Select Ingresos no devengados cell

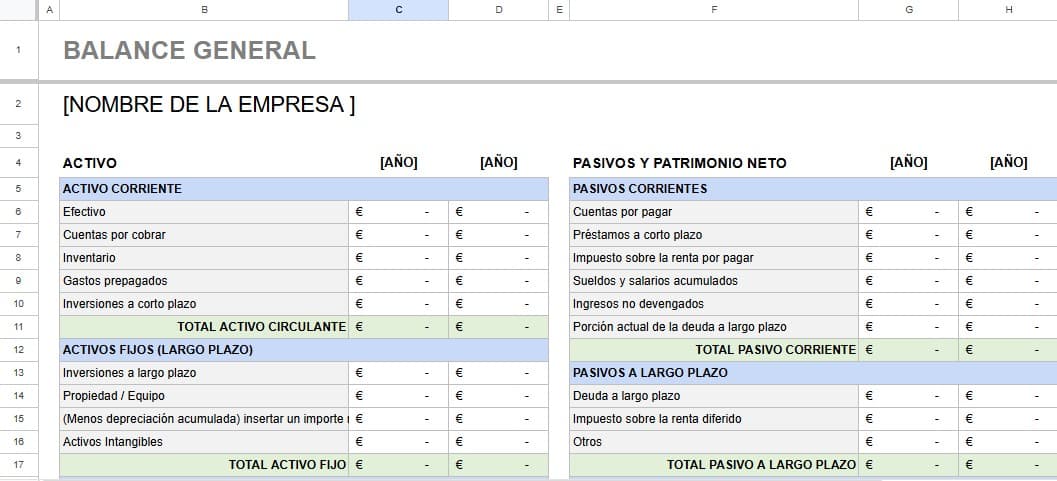click(x=714, y=304)
